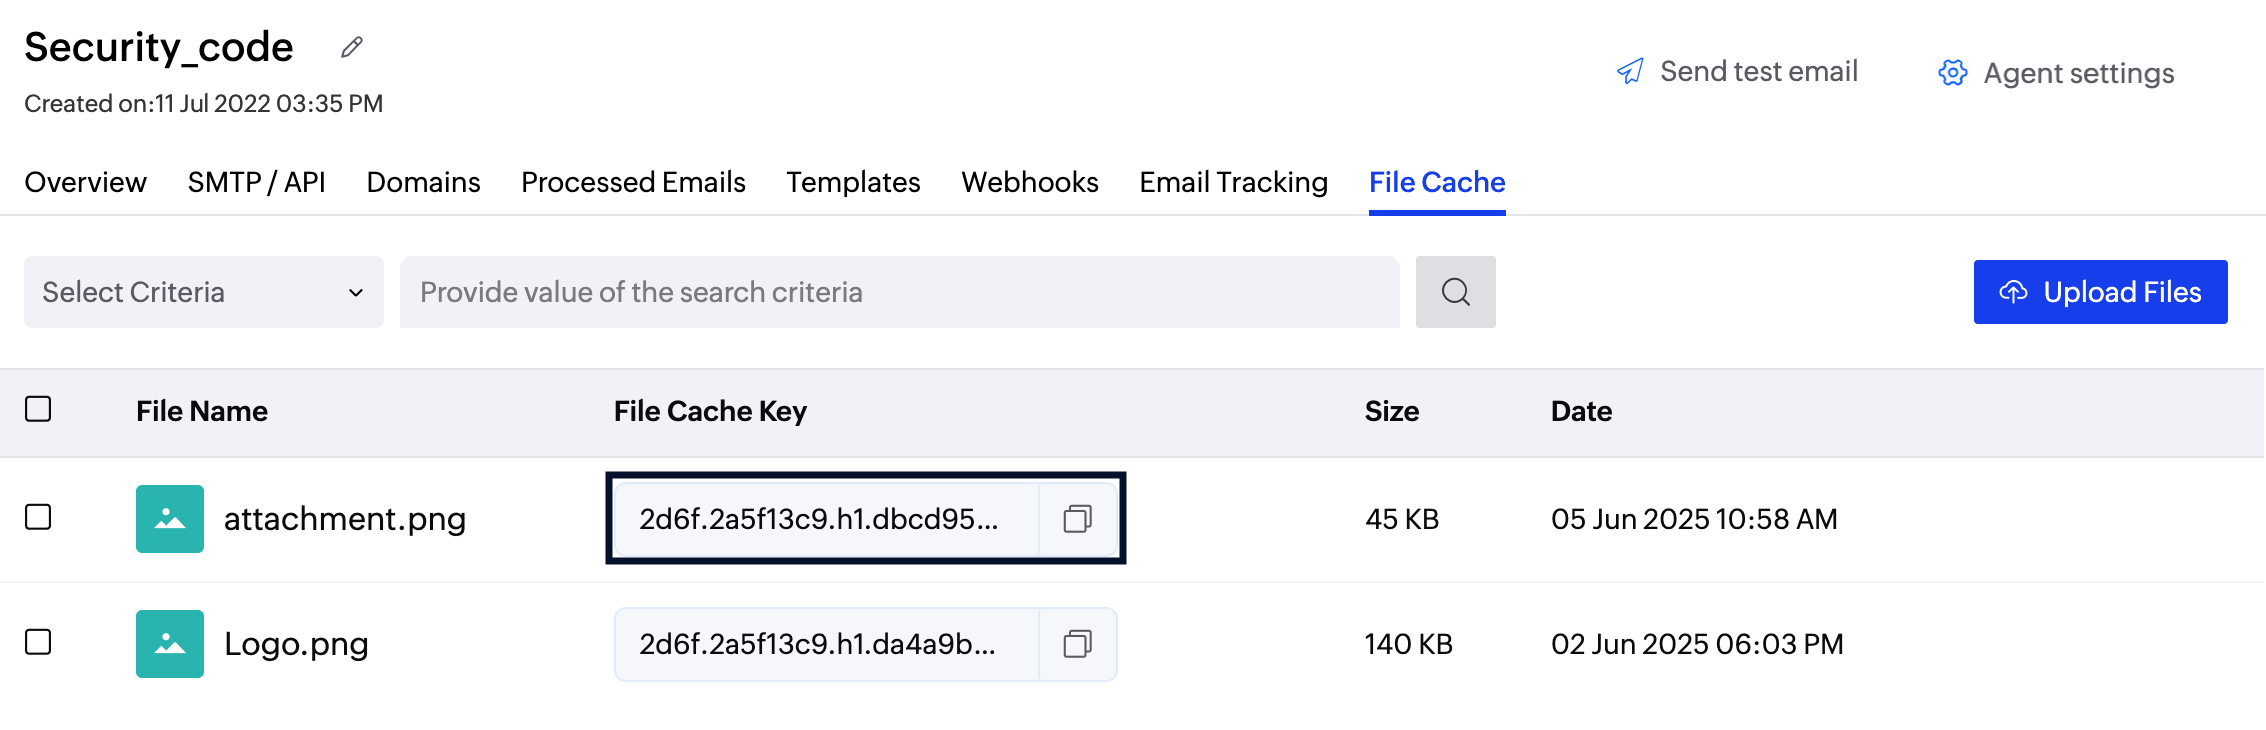The width and height of the screenshot is (2266, 730).
Task: Select the checkbox for attachment.png
Action: tap(38, 519)
